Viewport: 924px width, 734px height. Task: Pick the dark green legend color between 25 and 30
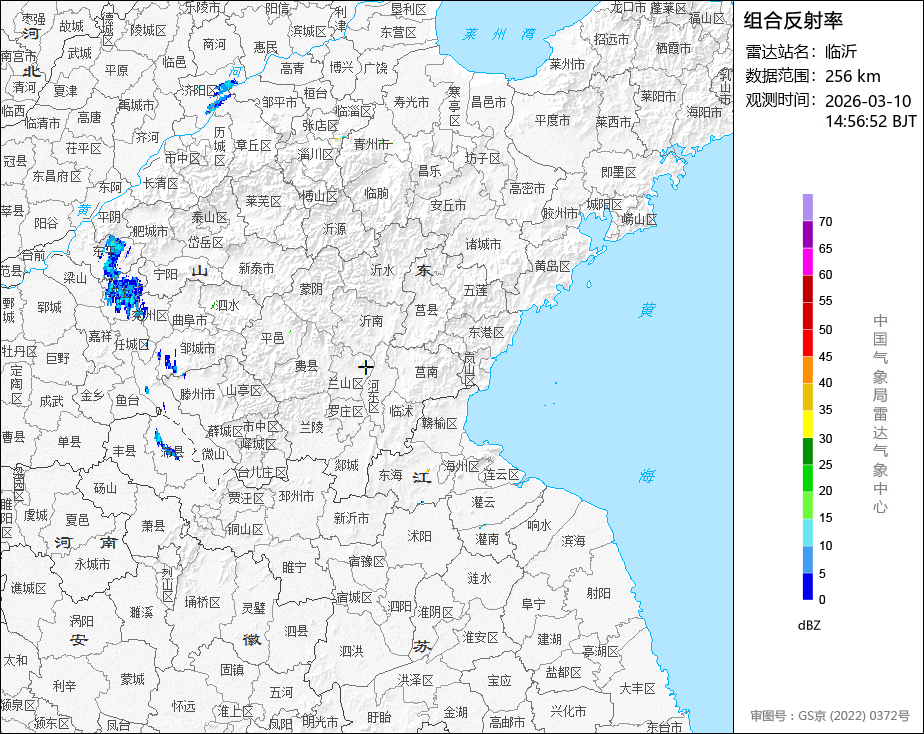pyautogui.click(x=808, y=451)
